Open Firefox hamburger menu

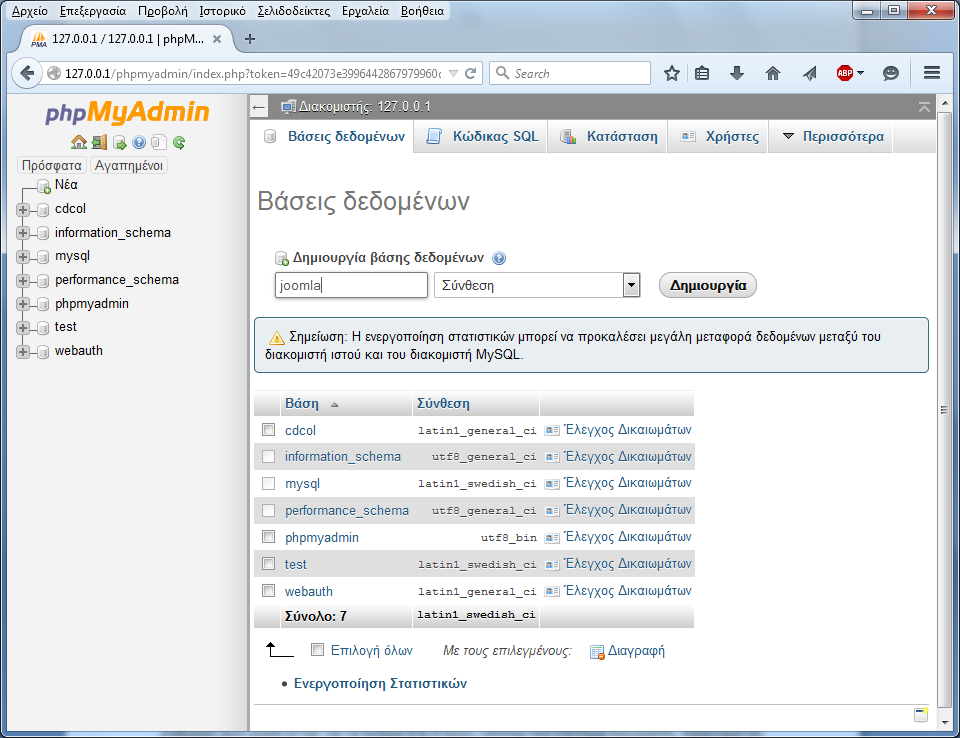932,73
